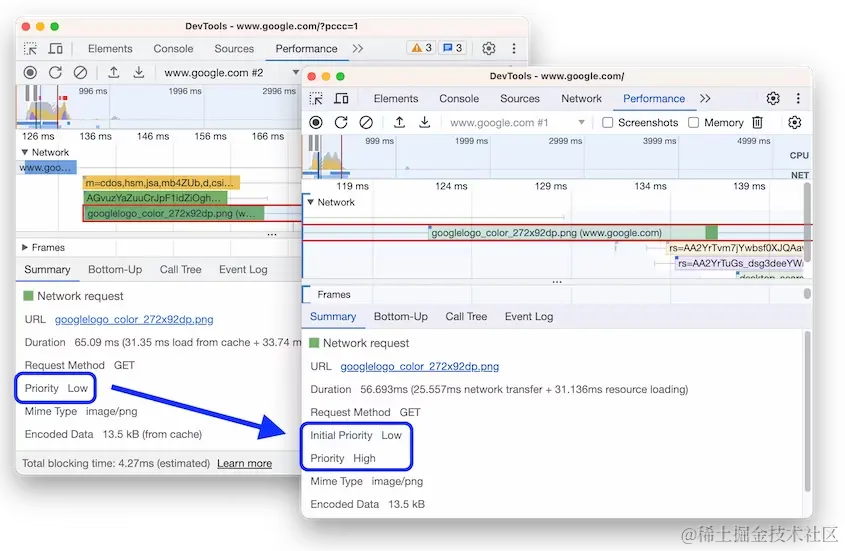Image resolution: width=845 pixels, height=551 pixels.
Task: Click save profile download icon in back window
Action: [138, 72]
